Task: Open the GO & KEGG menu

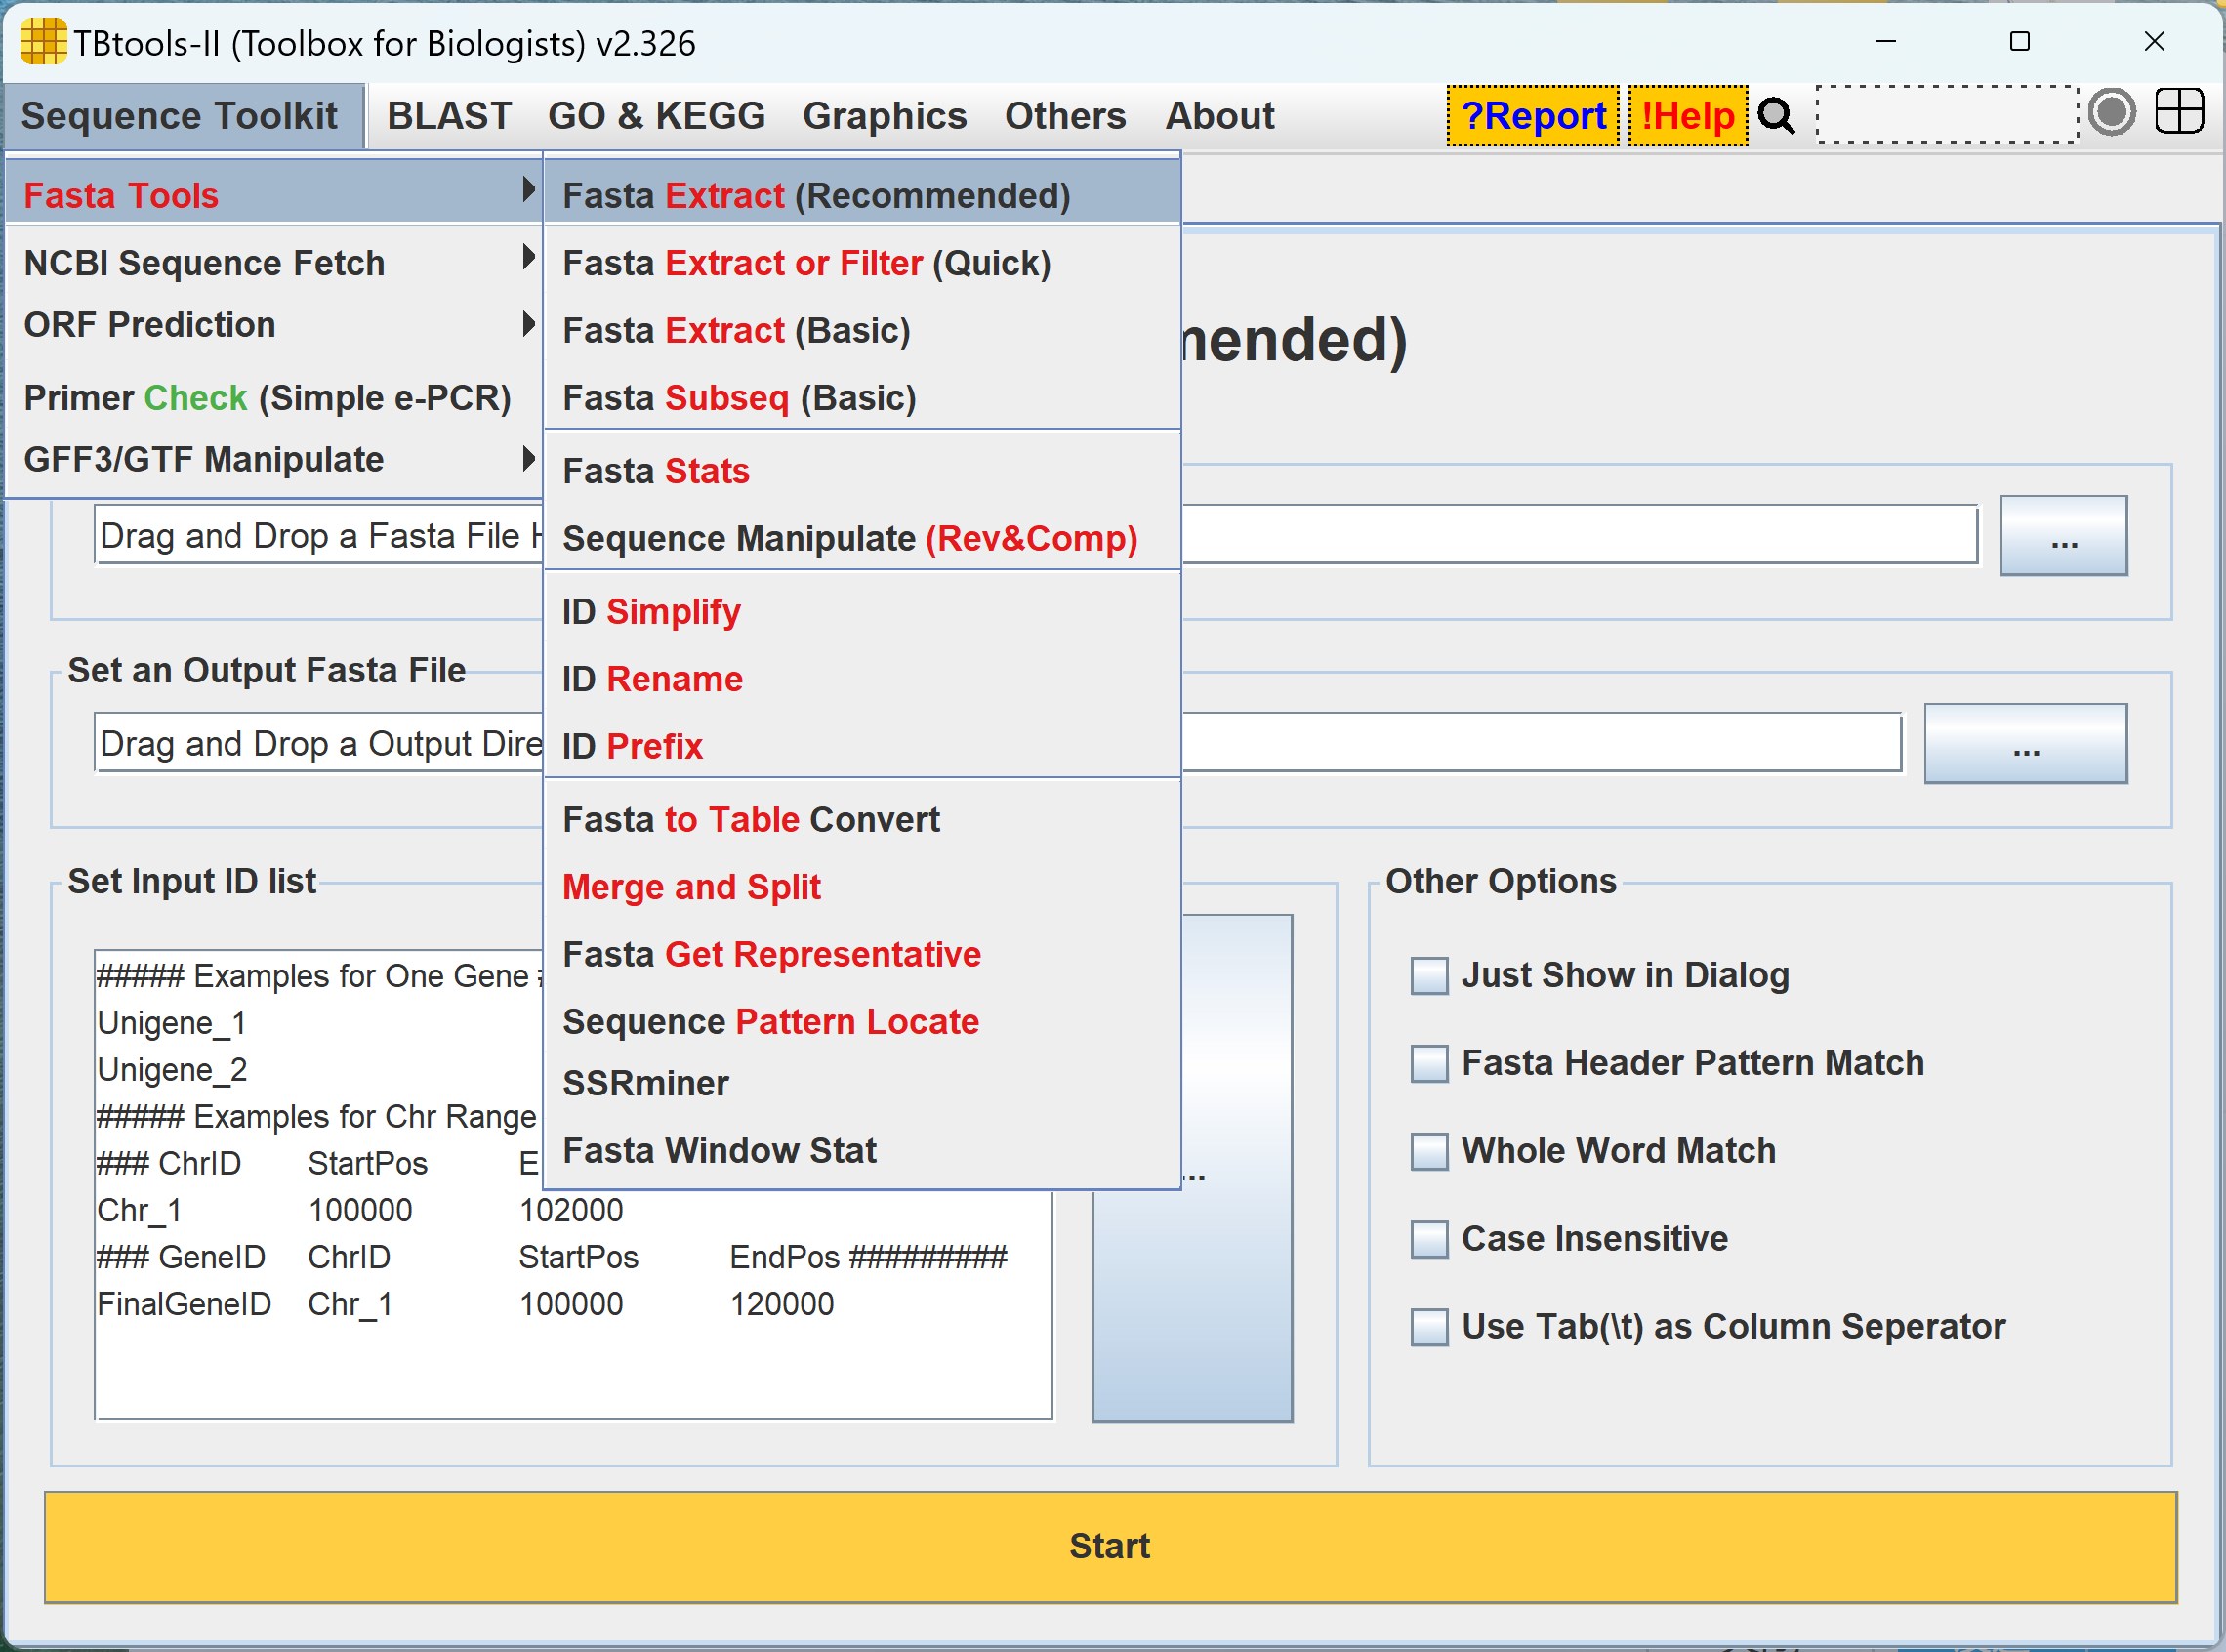Action: pos(656,116)
